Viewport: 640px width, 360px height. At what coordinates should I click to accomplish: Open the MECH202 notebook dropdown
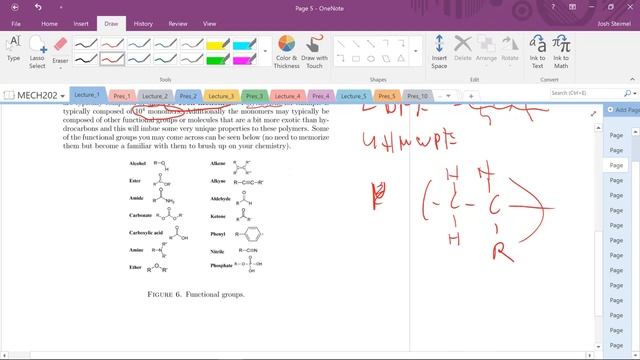click(x=62, y=96)
